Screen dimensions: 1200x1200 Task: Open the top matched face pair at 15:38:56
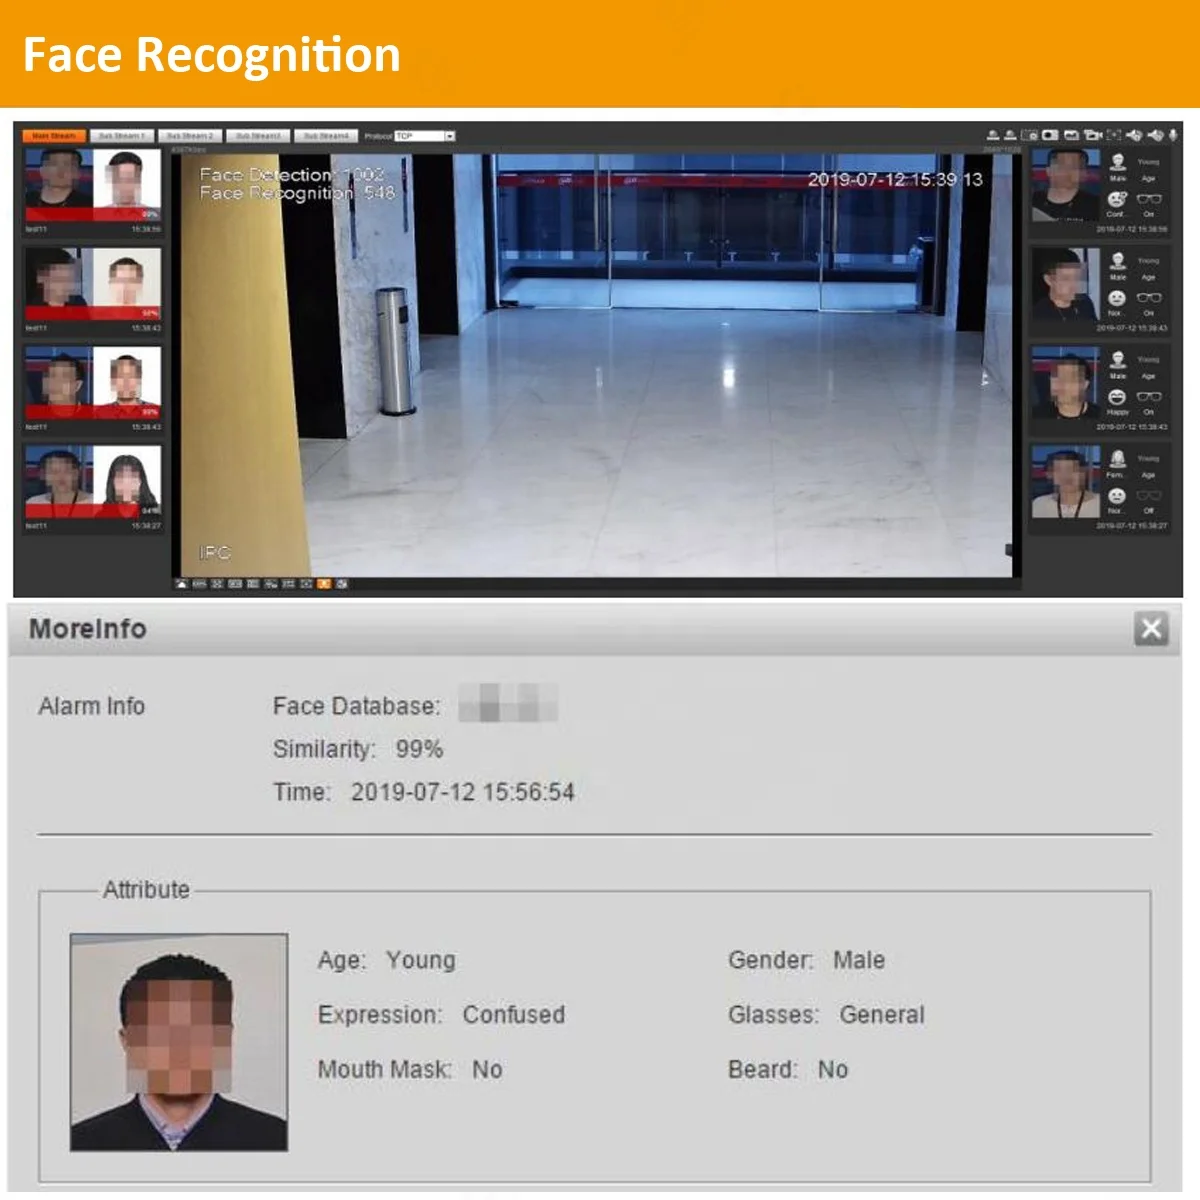[x=92, y=185]
